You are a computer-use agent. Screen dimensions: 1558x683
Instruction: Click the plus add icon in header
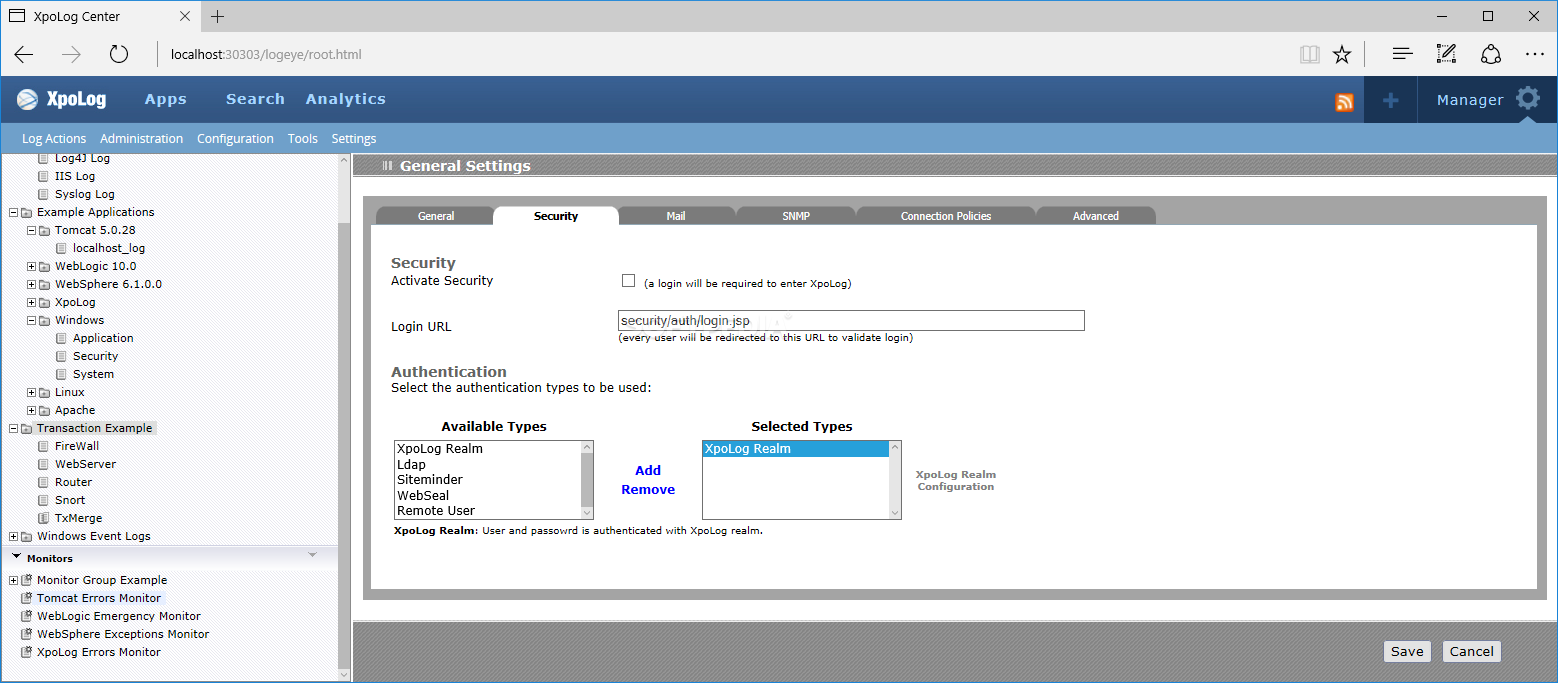pos(1390,100)
